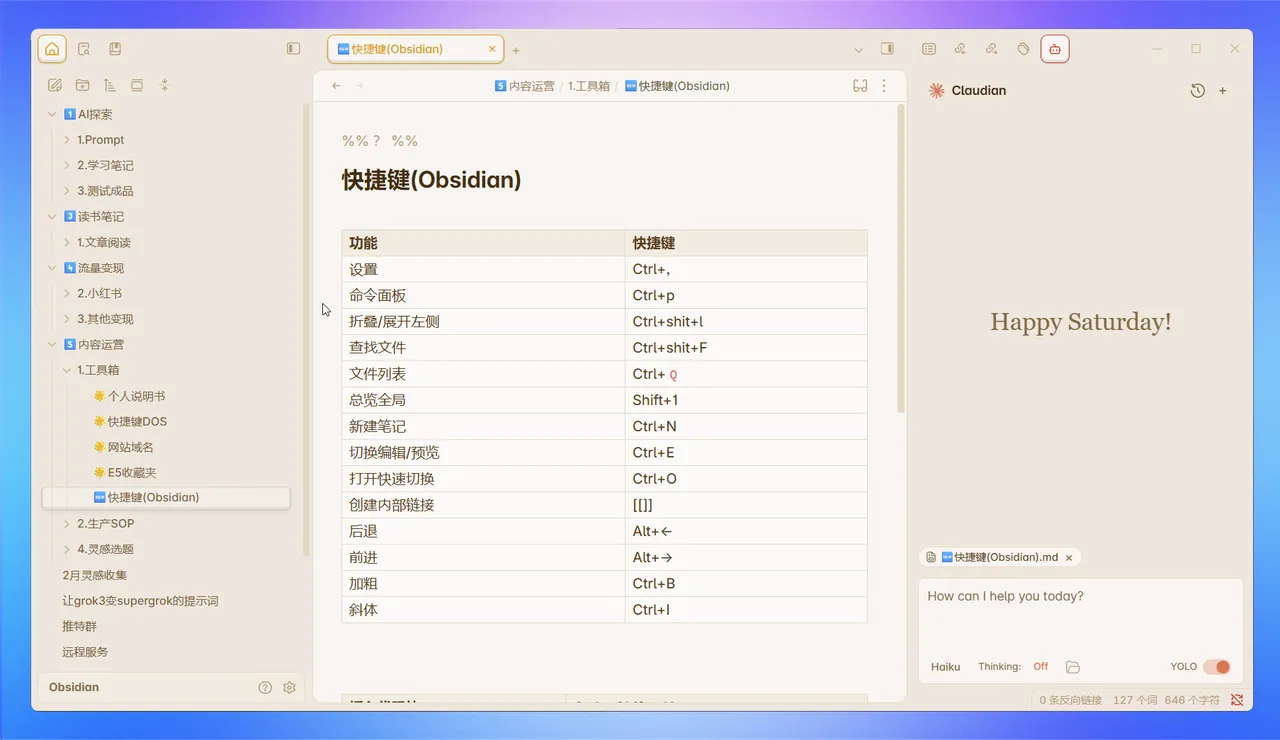Collapse the 1.工具箱 folder
Image resolution: width=1280 pixels, height=740 pixels.
[67, 370]
